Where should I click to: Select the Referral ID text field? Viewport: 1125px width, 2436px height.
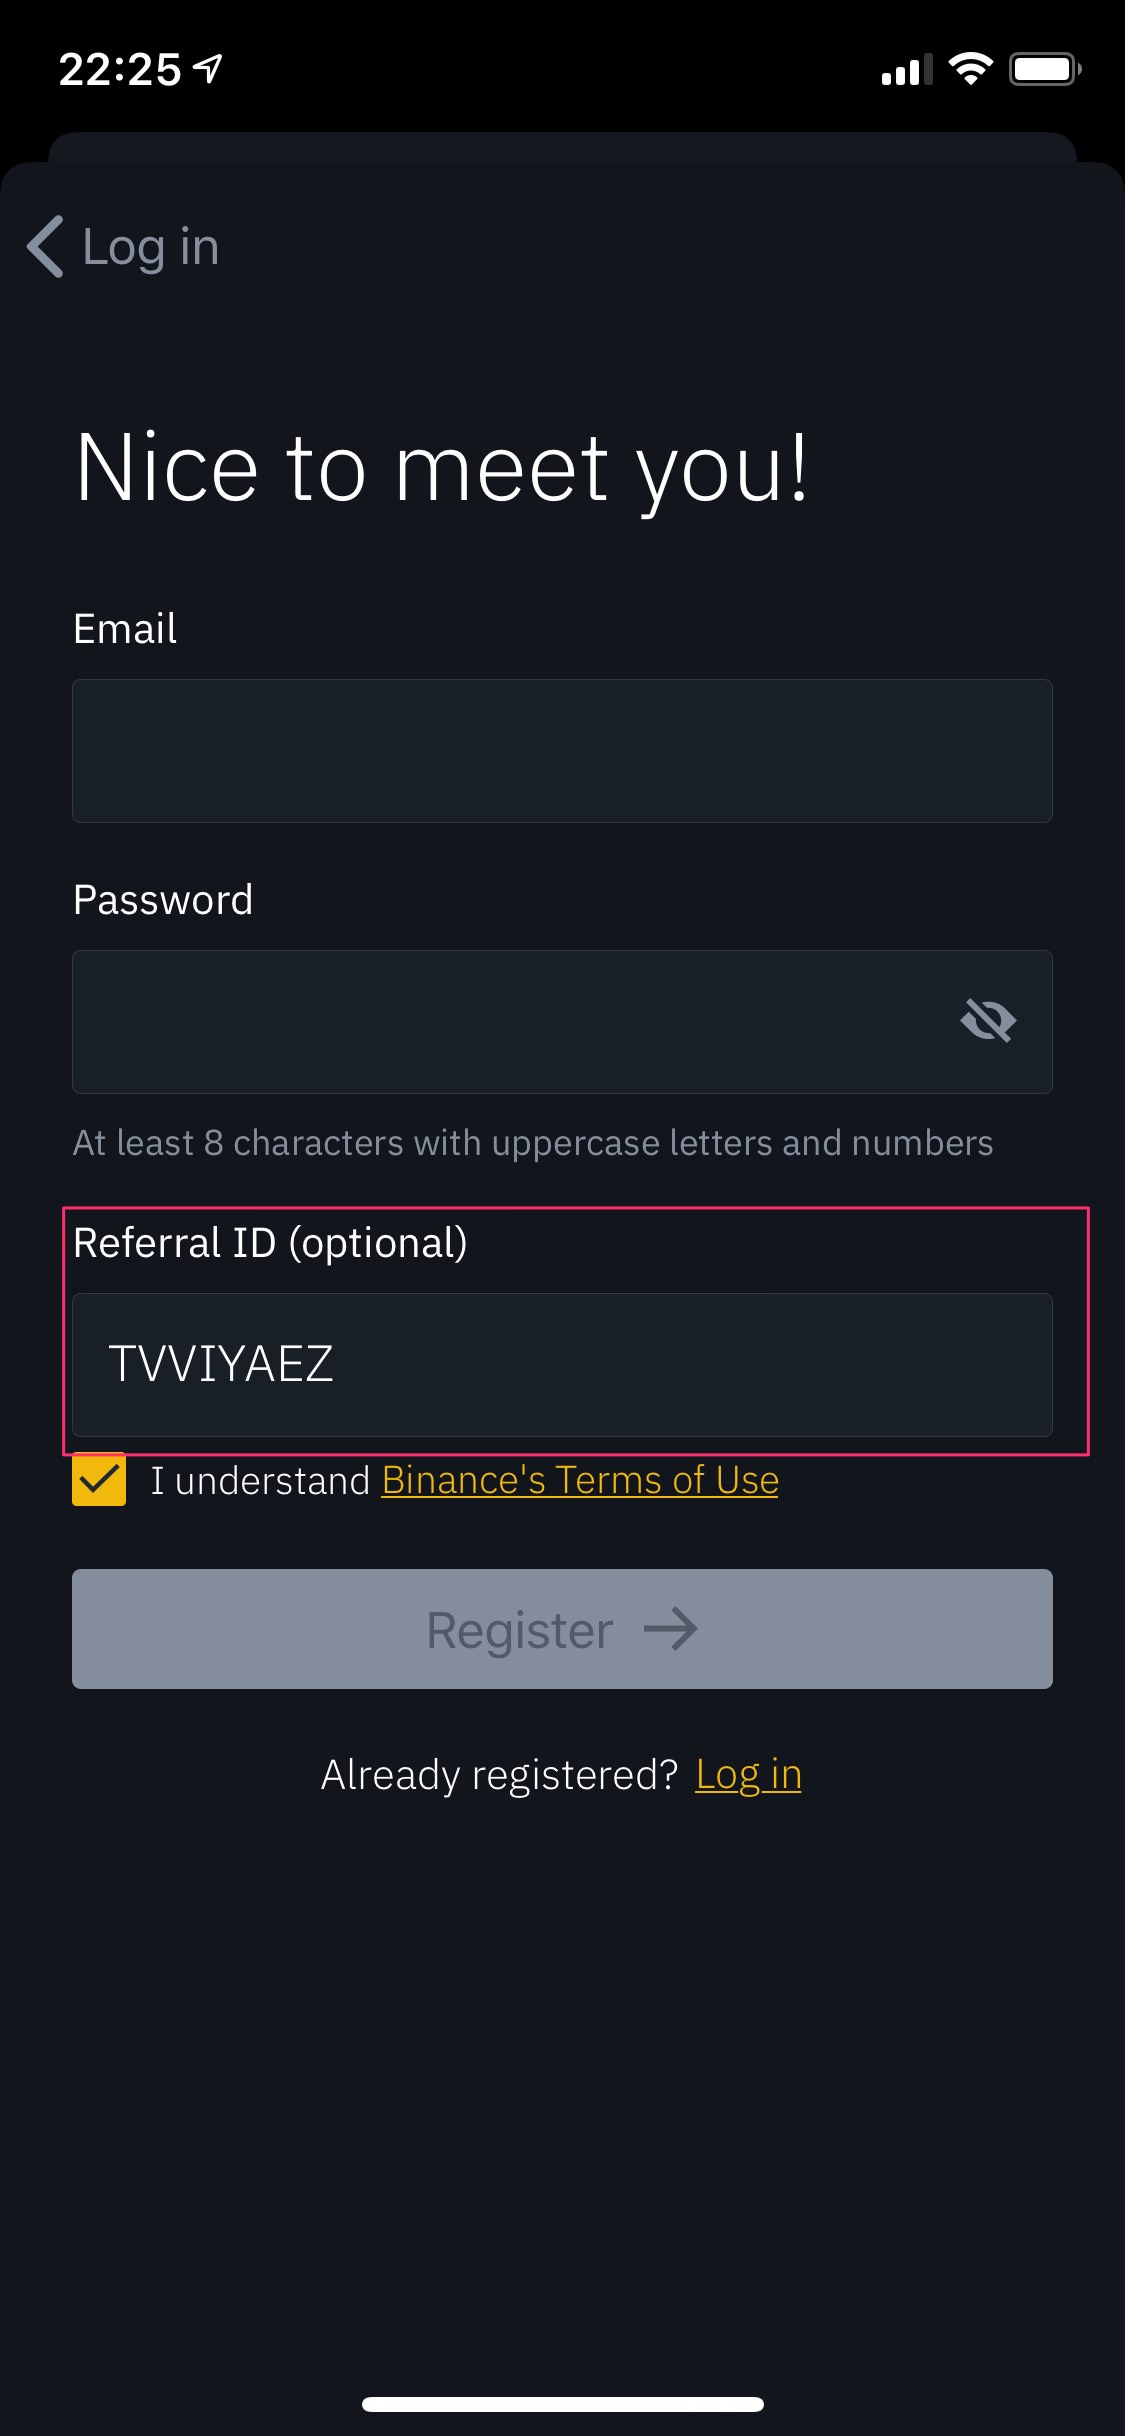tap(562, 1365)
